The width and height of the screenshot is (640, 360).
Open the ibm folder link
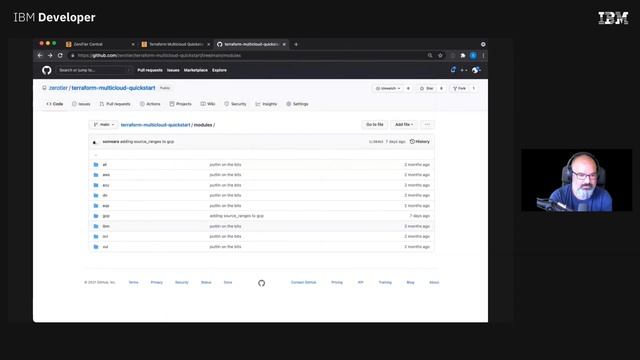tap(106, 226)
